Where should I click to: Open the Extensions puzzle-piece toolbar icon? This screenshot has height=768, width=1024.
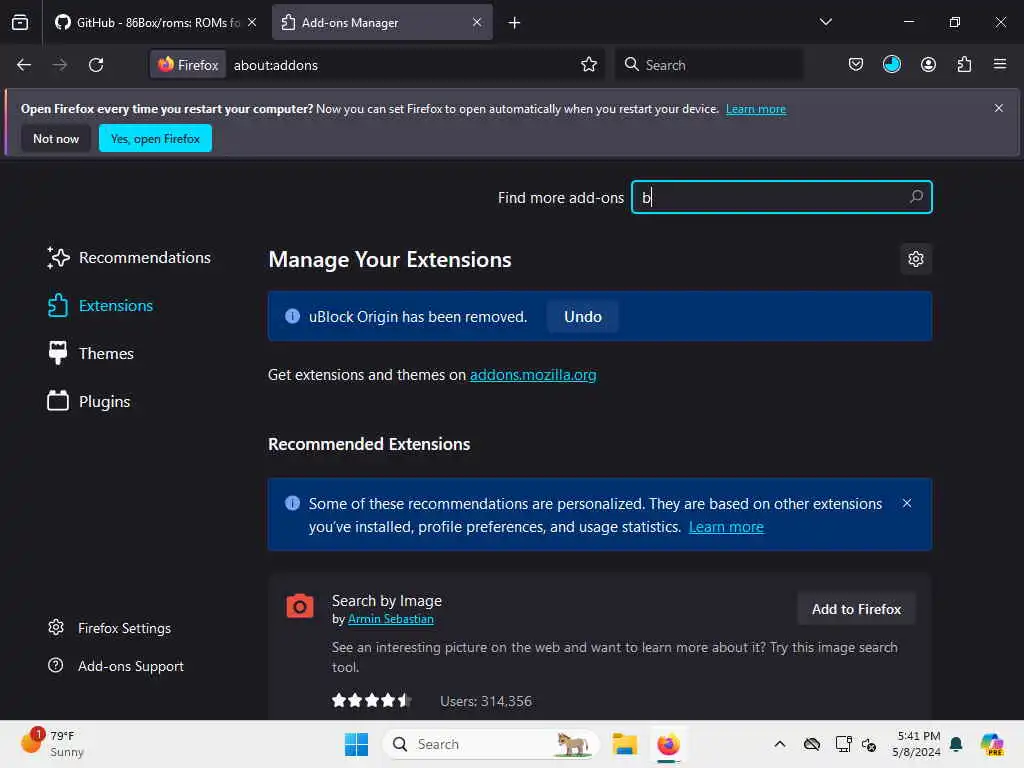pyautogui.click(x=964, y=65)
